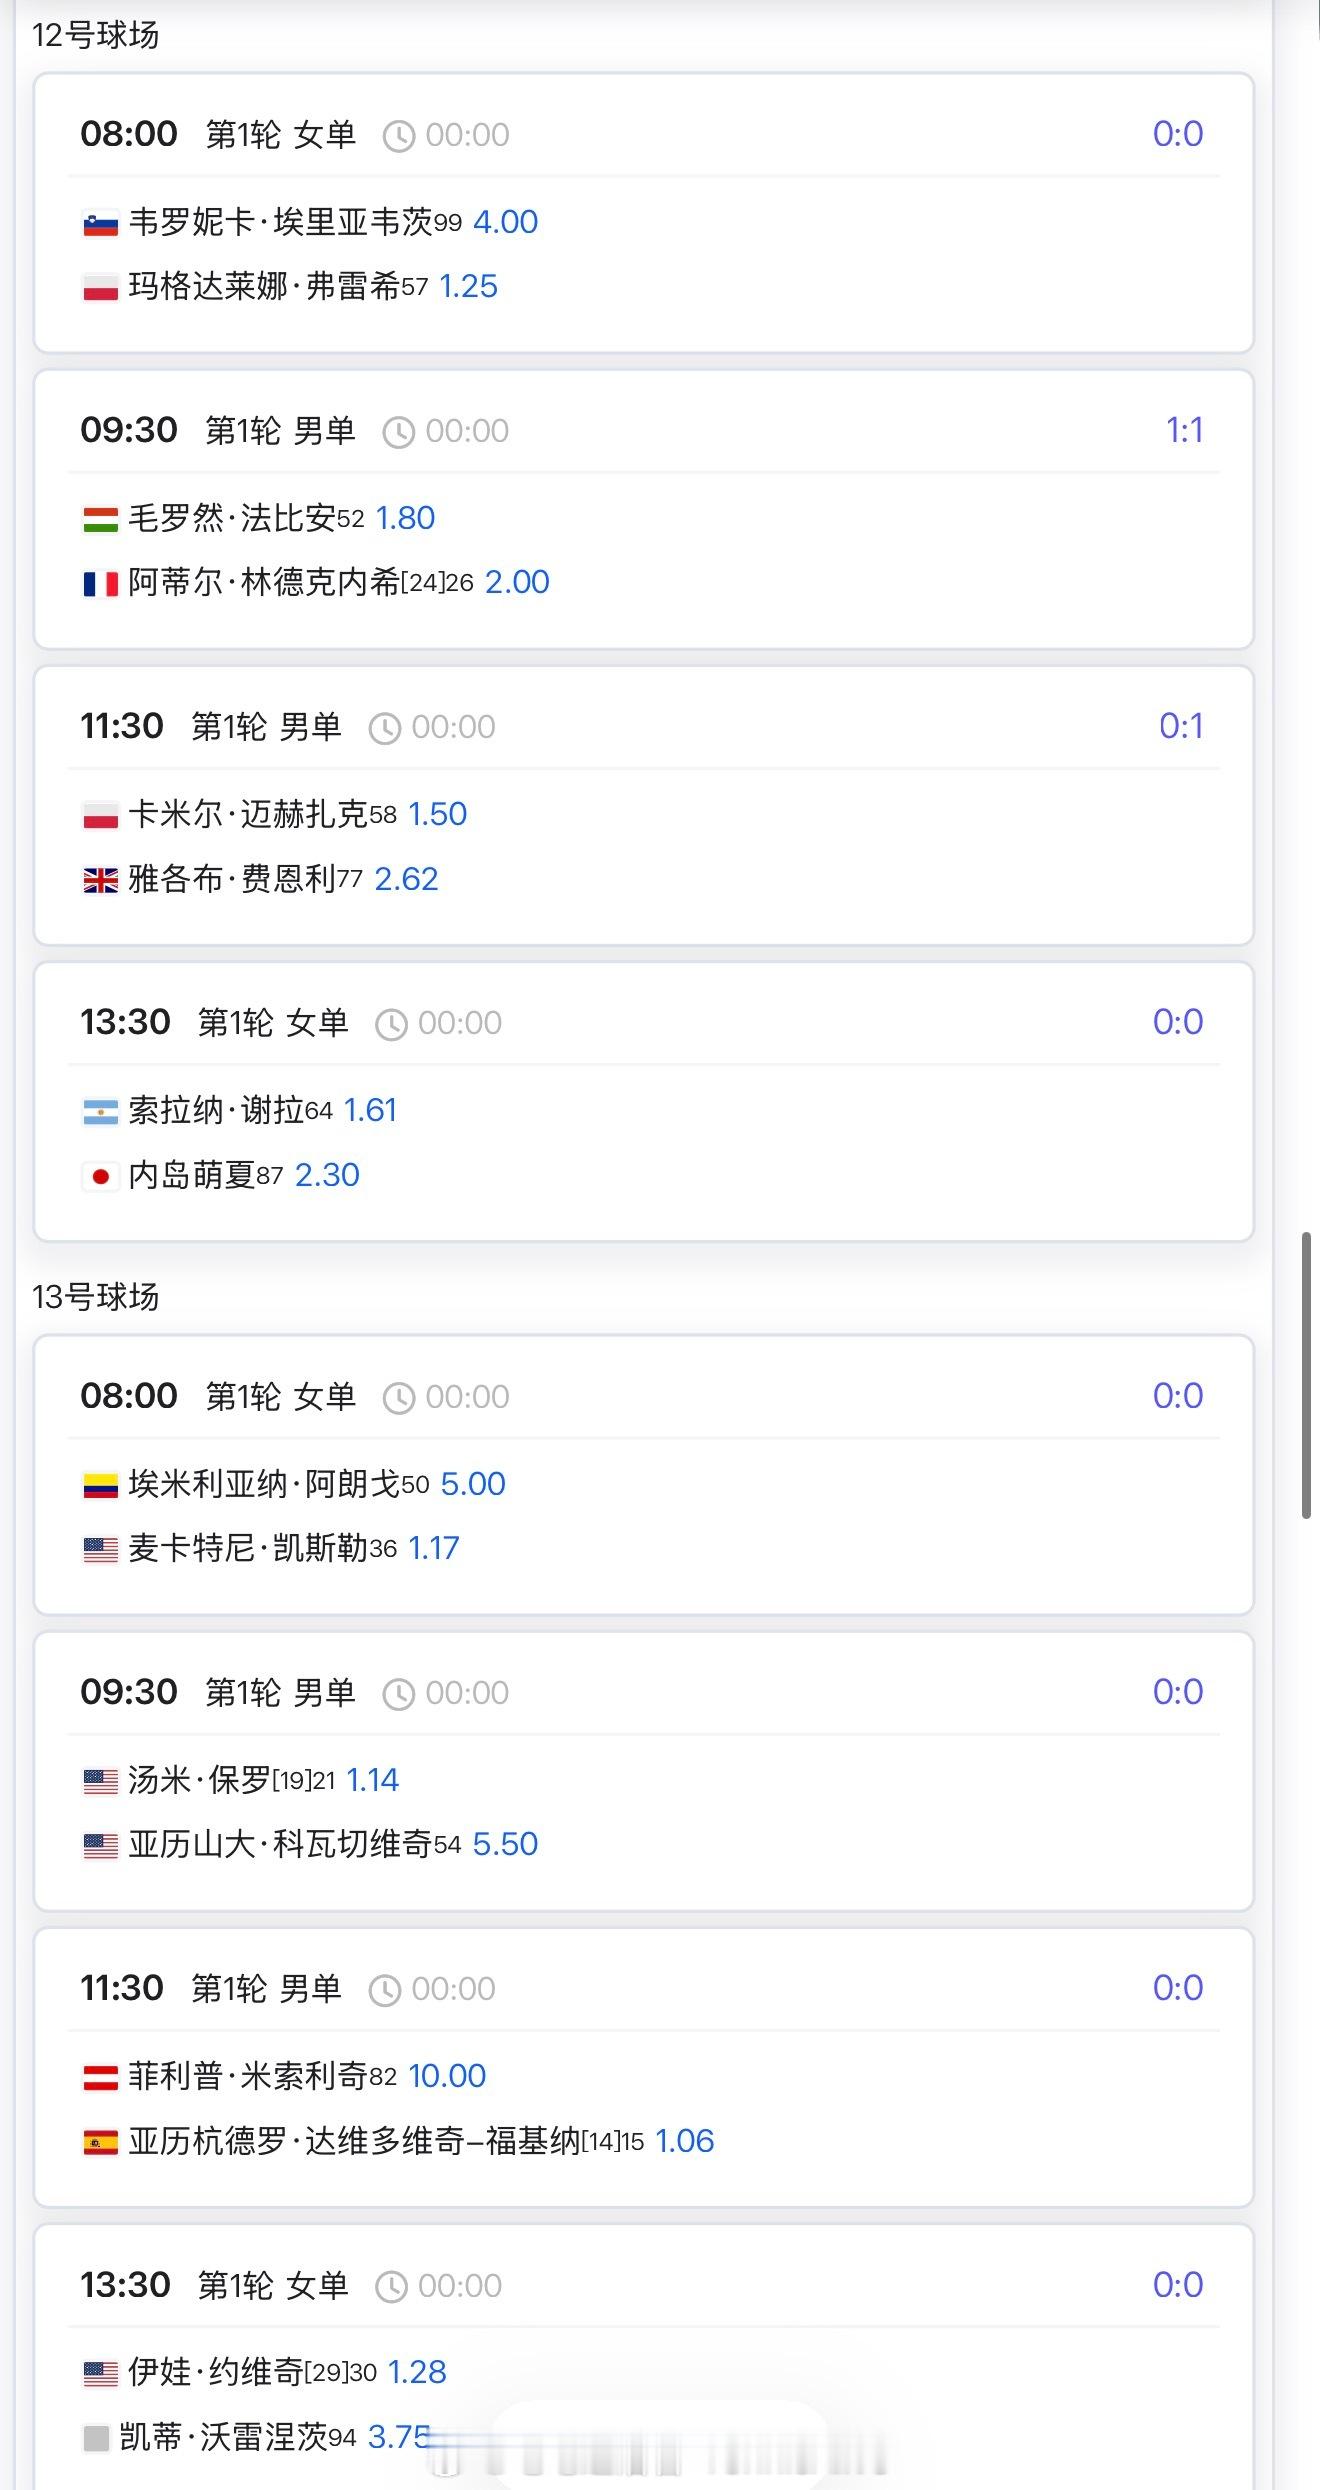Pick odds 5.50 for 亚历山大·科瓦切维奇
Image resolution: width=1320 pixels, height=2490 pixels.
pyautogui.click(x=505, y=1844)
